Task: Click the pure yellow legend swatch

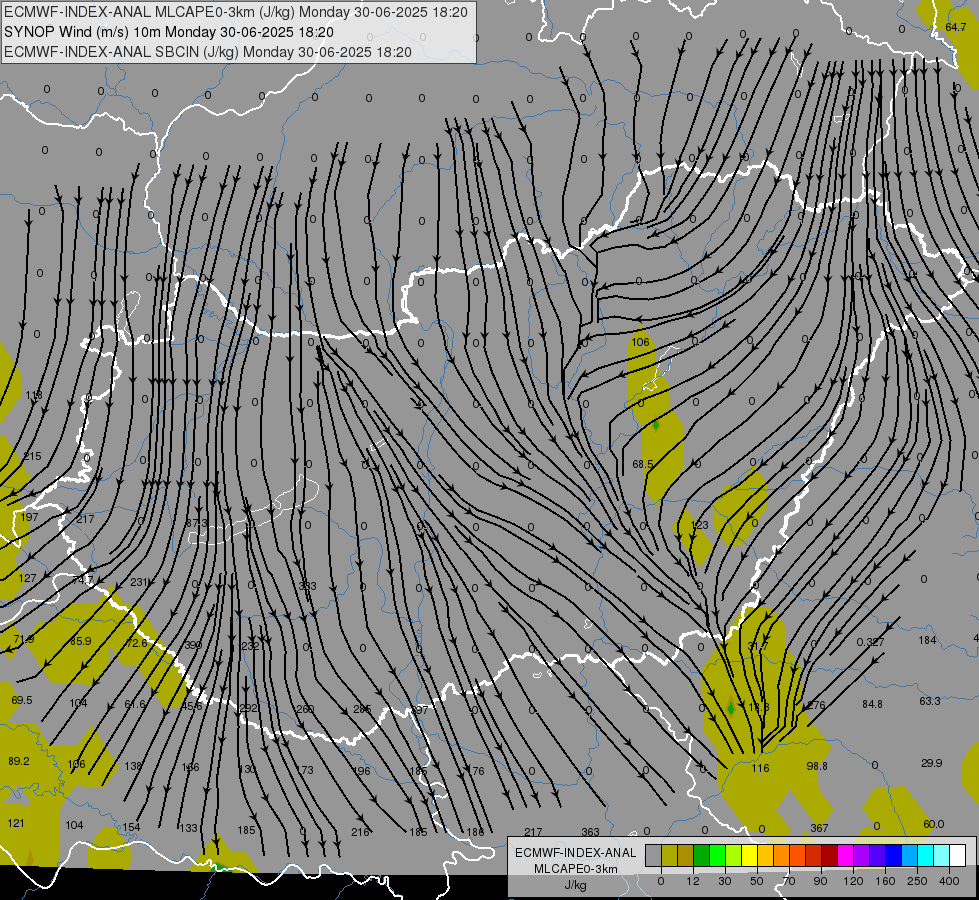Action: point(750,856)
